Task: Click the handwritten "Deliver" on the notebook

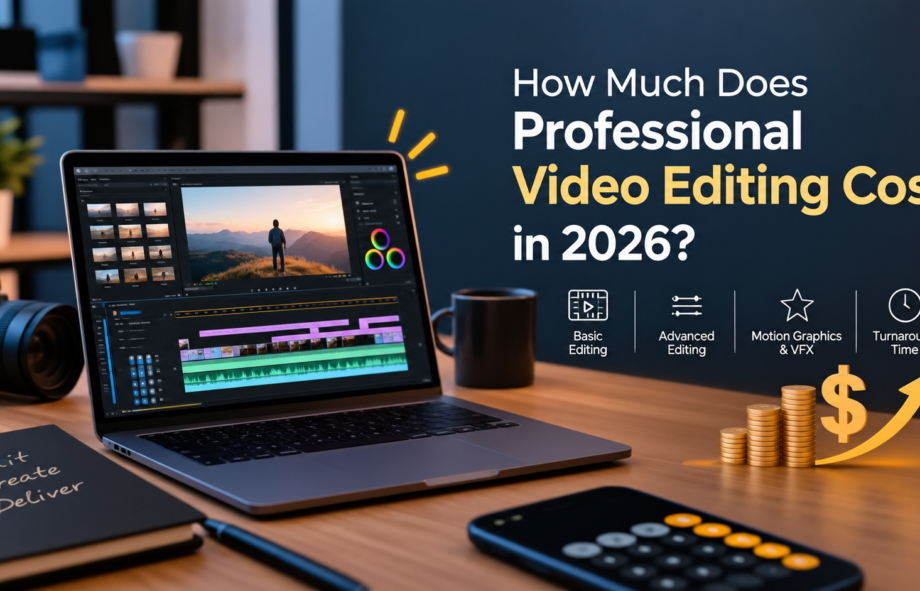Action: point(42,497)
